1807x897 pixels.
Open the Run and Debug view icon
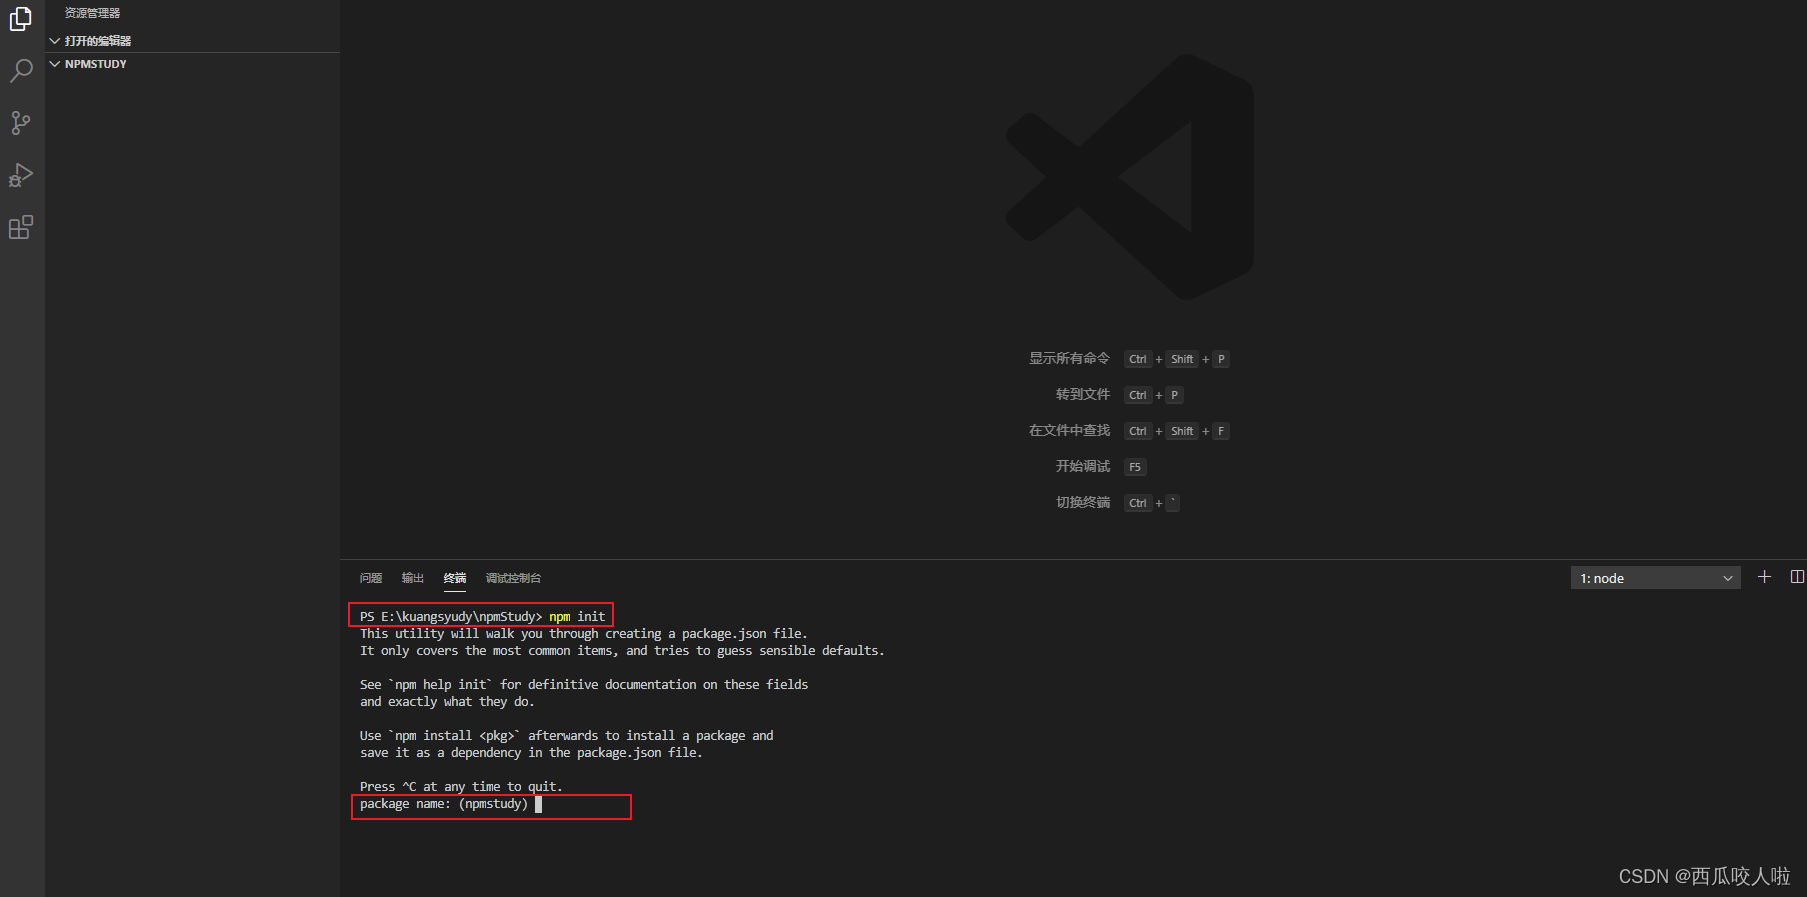tap(21, 175)
